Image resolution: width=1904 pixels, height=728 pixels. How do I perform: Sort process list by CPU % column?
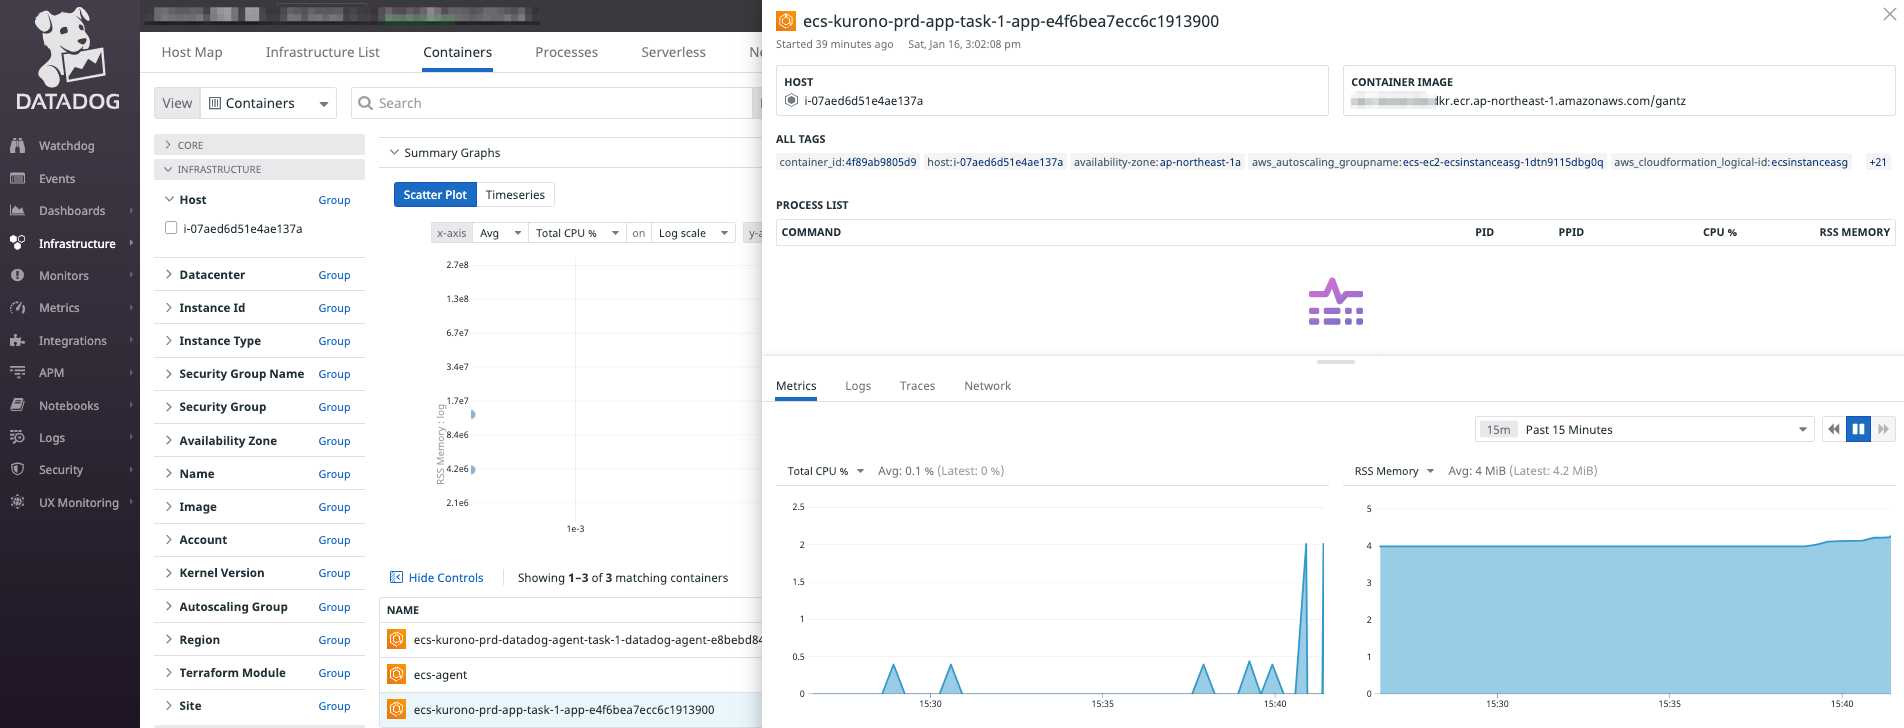pyautogui.click(x=1719, y=232)
